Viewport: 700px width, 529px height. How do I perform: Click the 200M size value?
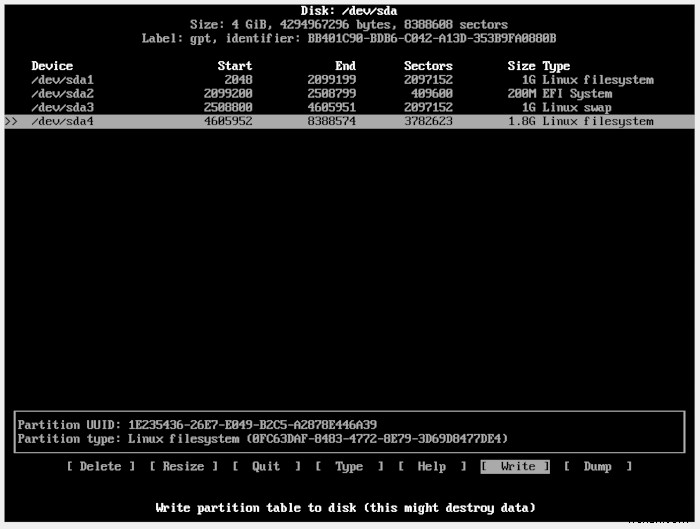click(521, 94)
